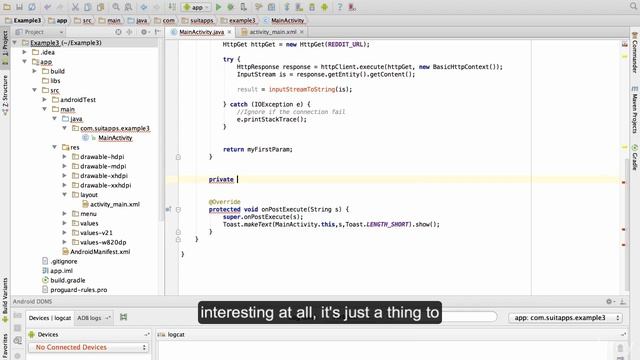The height and width of the screenshot is (360, 640).
Task: Navigate back with the blue arrow icon
Action: coord(144,7)
